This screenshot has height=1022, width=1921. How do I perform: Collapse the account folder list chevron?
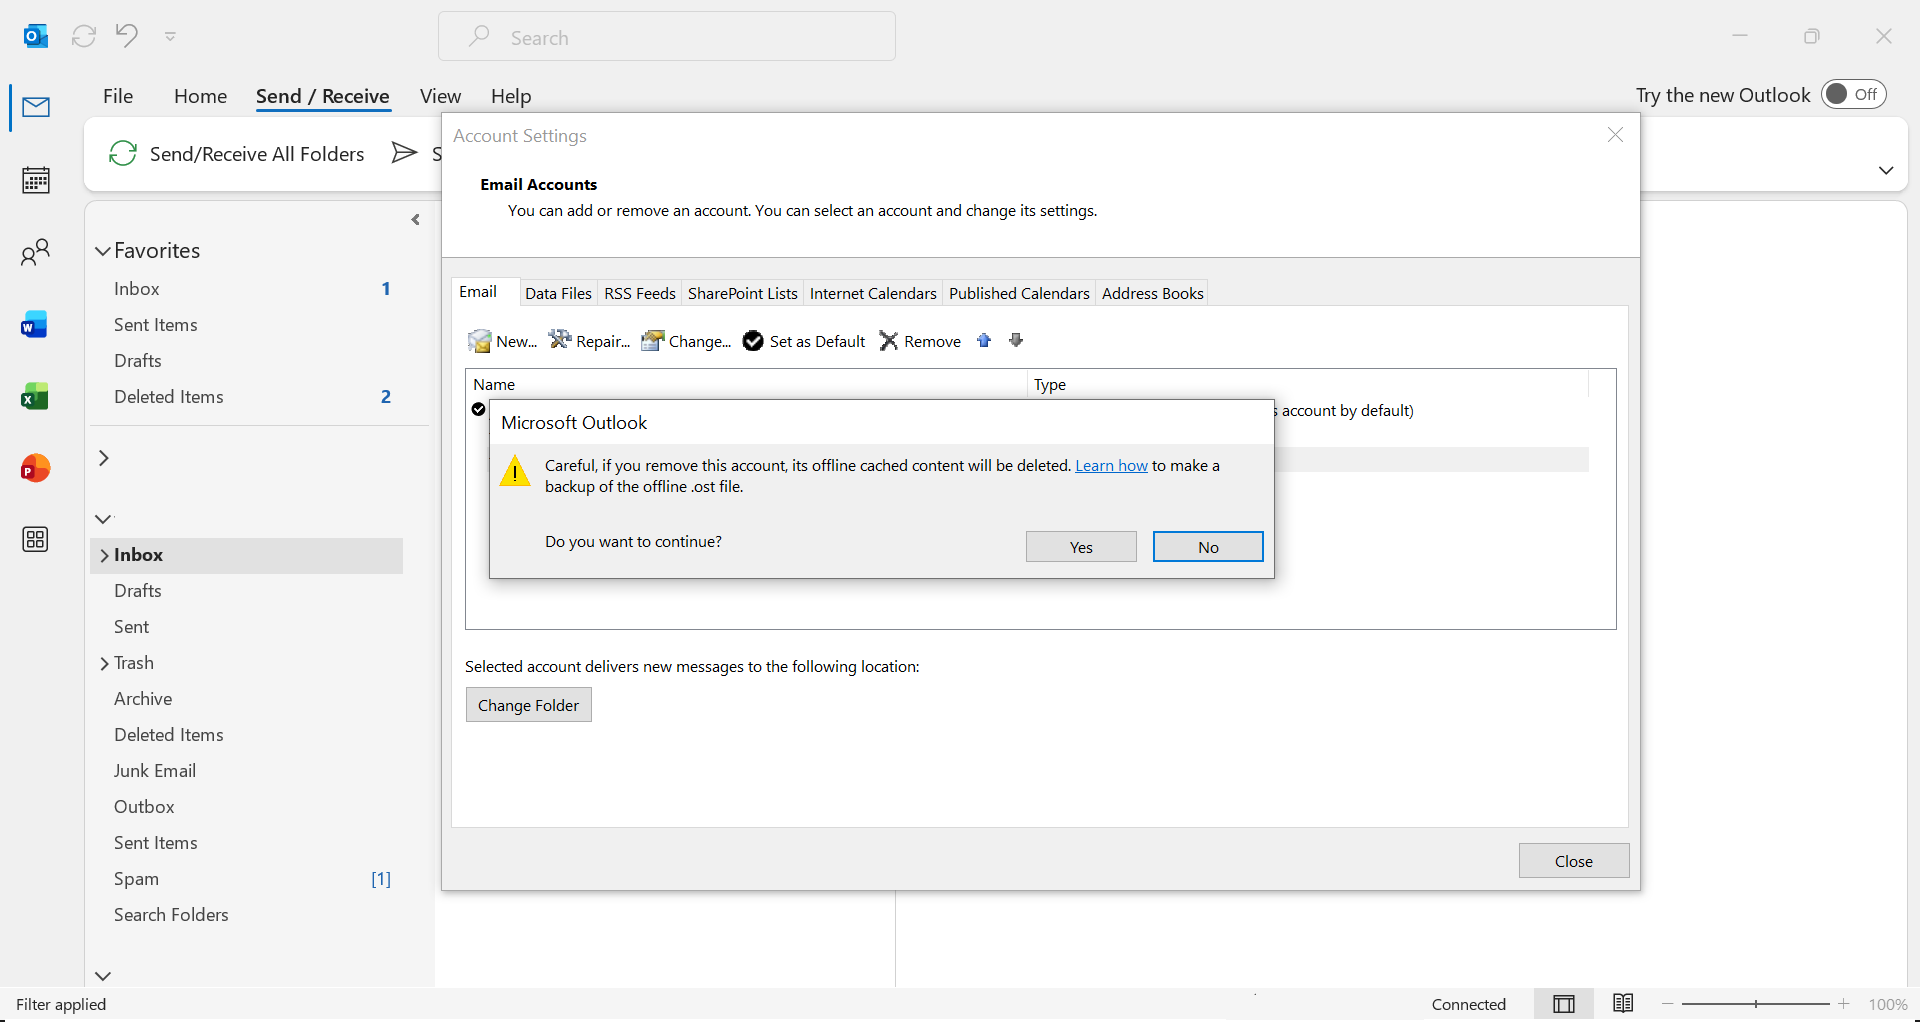(103, 519)
